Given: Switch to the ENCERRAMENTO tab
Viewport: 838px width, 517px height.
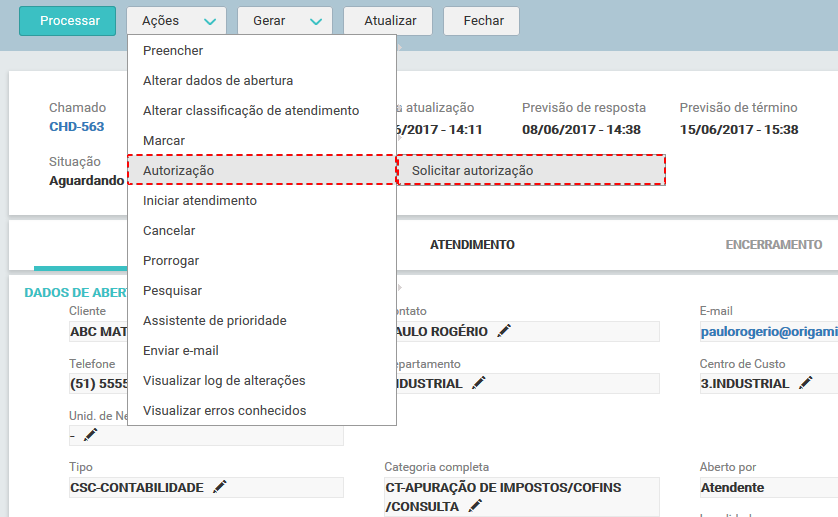Looking at the screenshot, I should [x=773, y=245].
